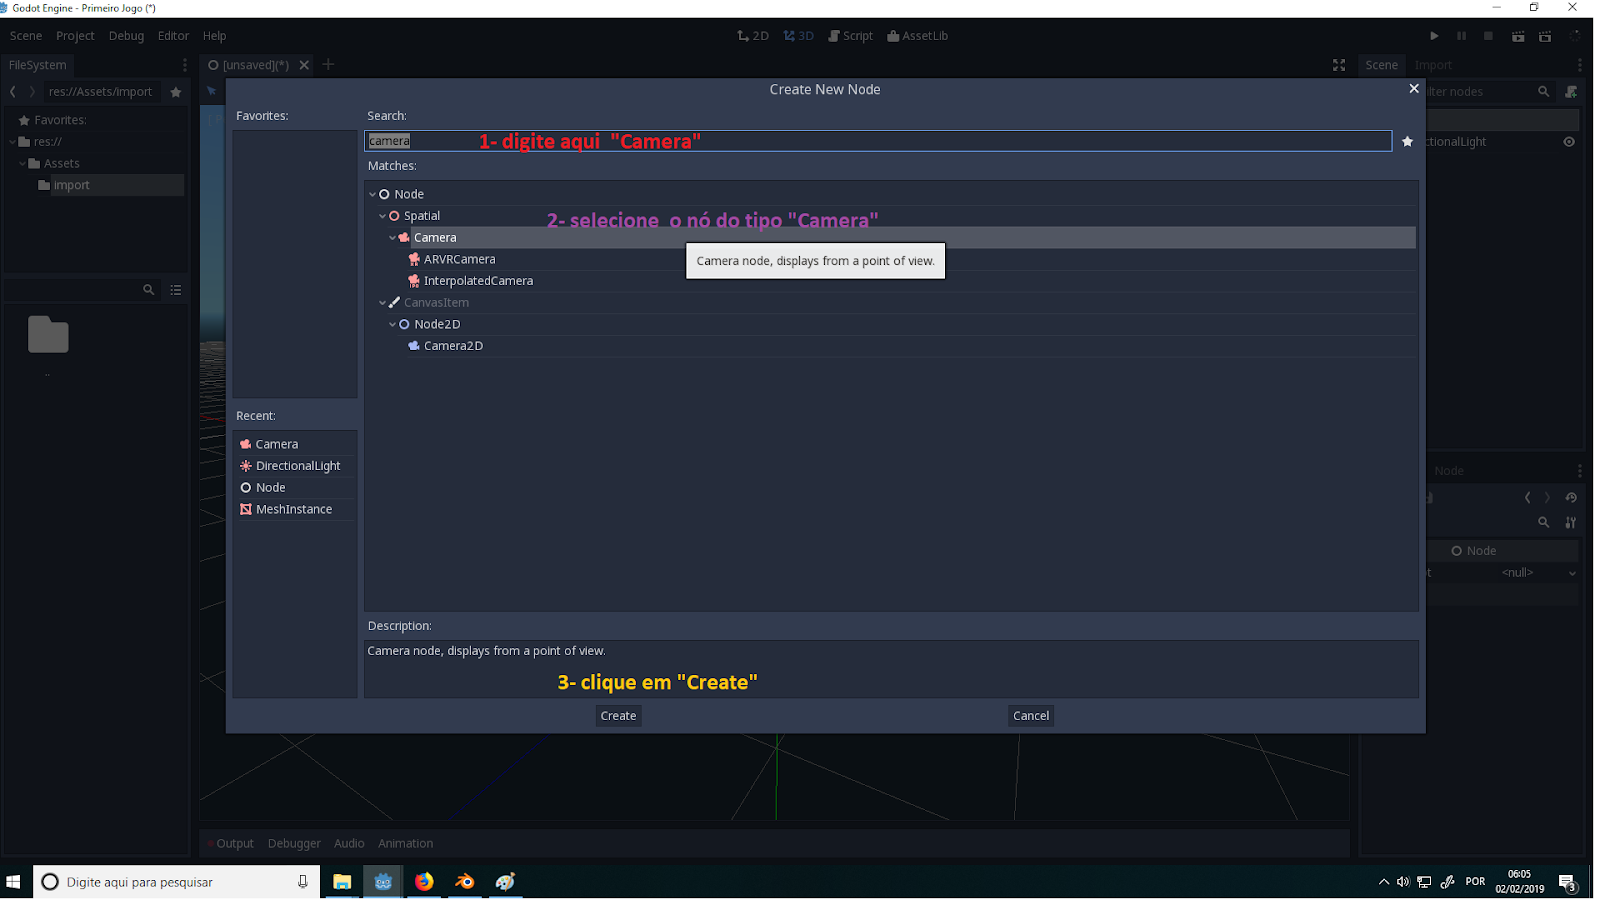Open the FileSystem dock tab

(38, 65)
